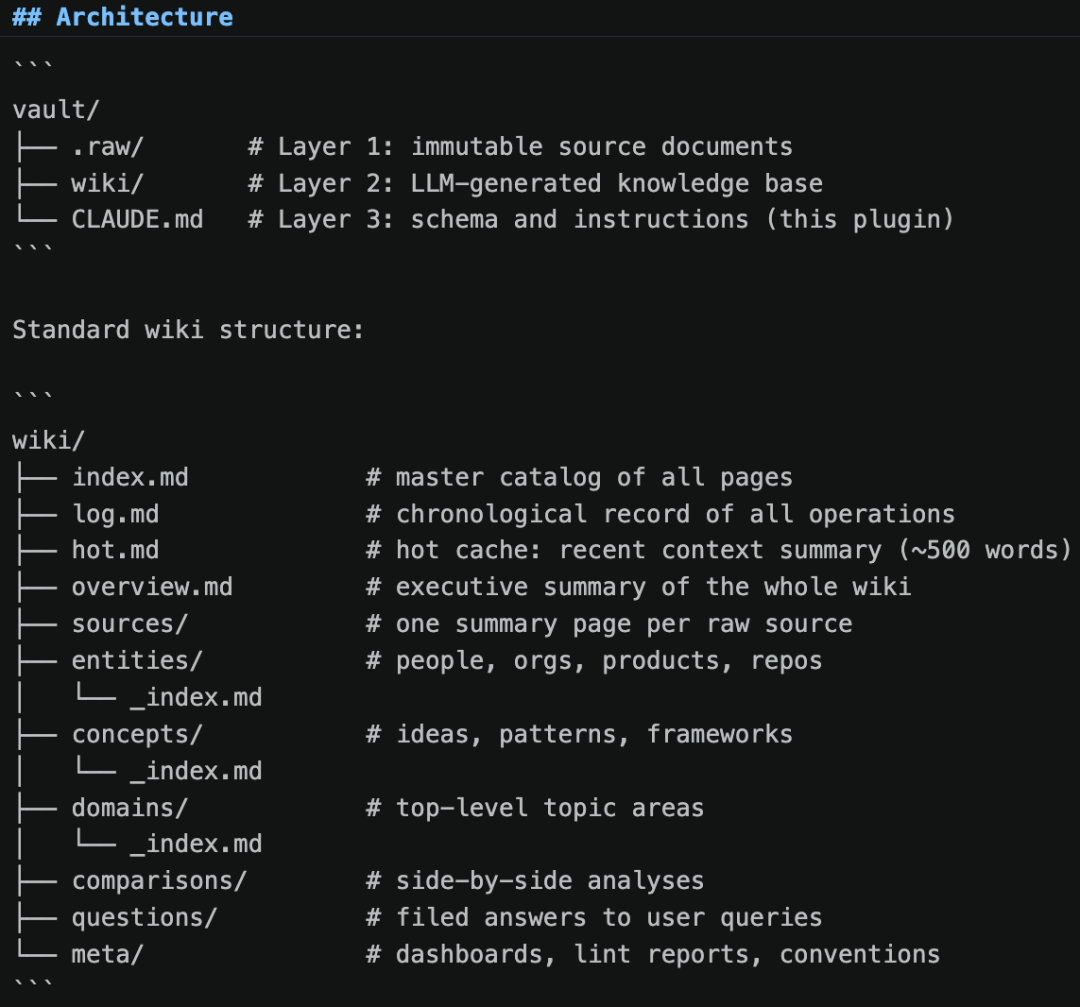This screenshot has width=1080, height=1007.
Task: Click the CLAUDE.md file name
Action: coord(138,220)
